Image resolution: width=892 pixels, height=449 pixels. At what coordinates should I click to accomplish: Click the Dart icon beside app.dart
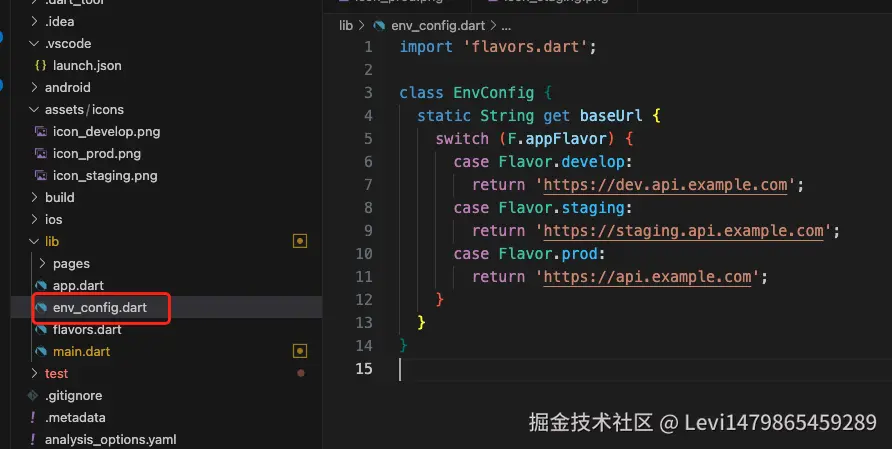[41, 286]
